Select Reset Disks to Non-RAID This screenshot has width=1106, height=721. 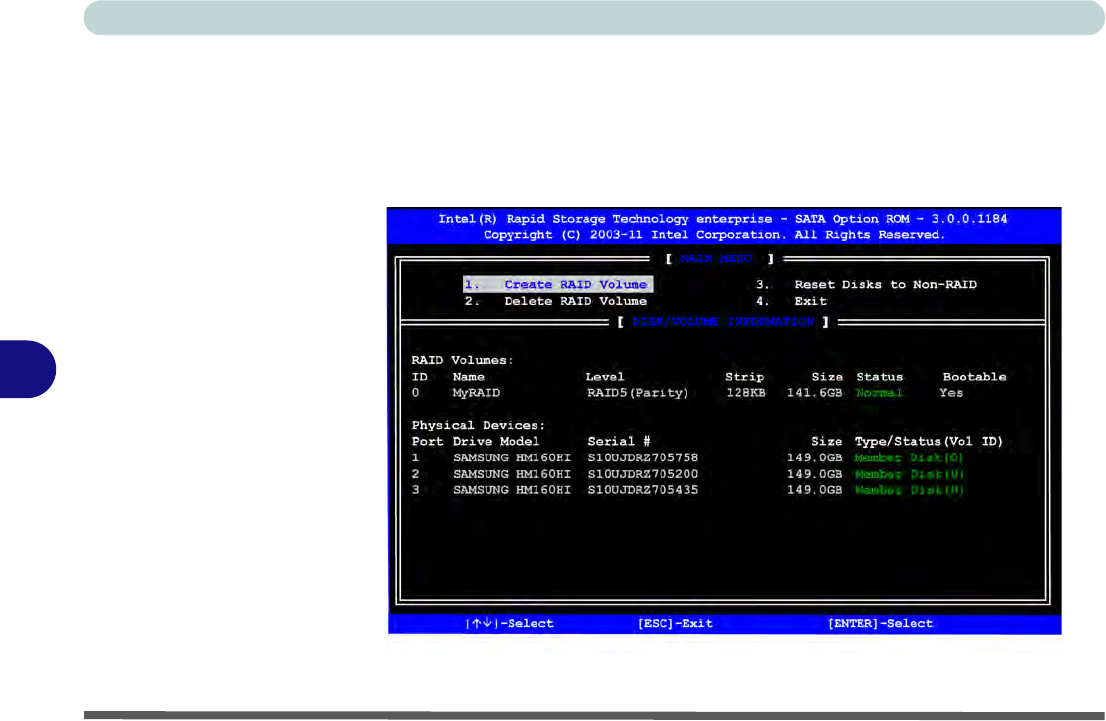tap(866, 285)
